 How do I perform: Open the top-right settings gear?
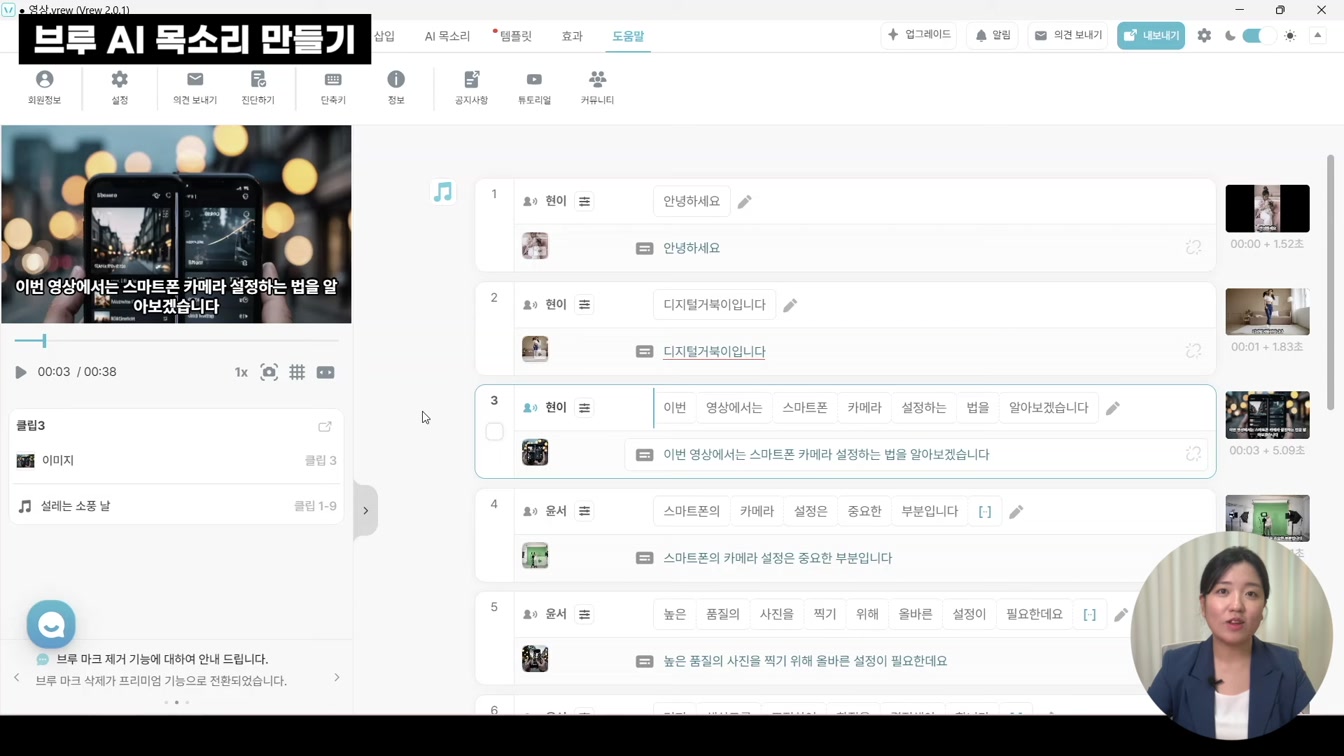click(1204, 35)
